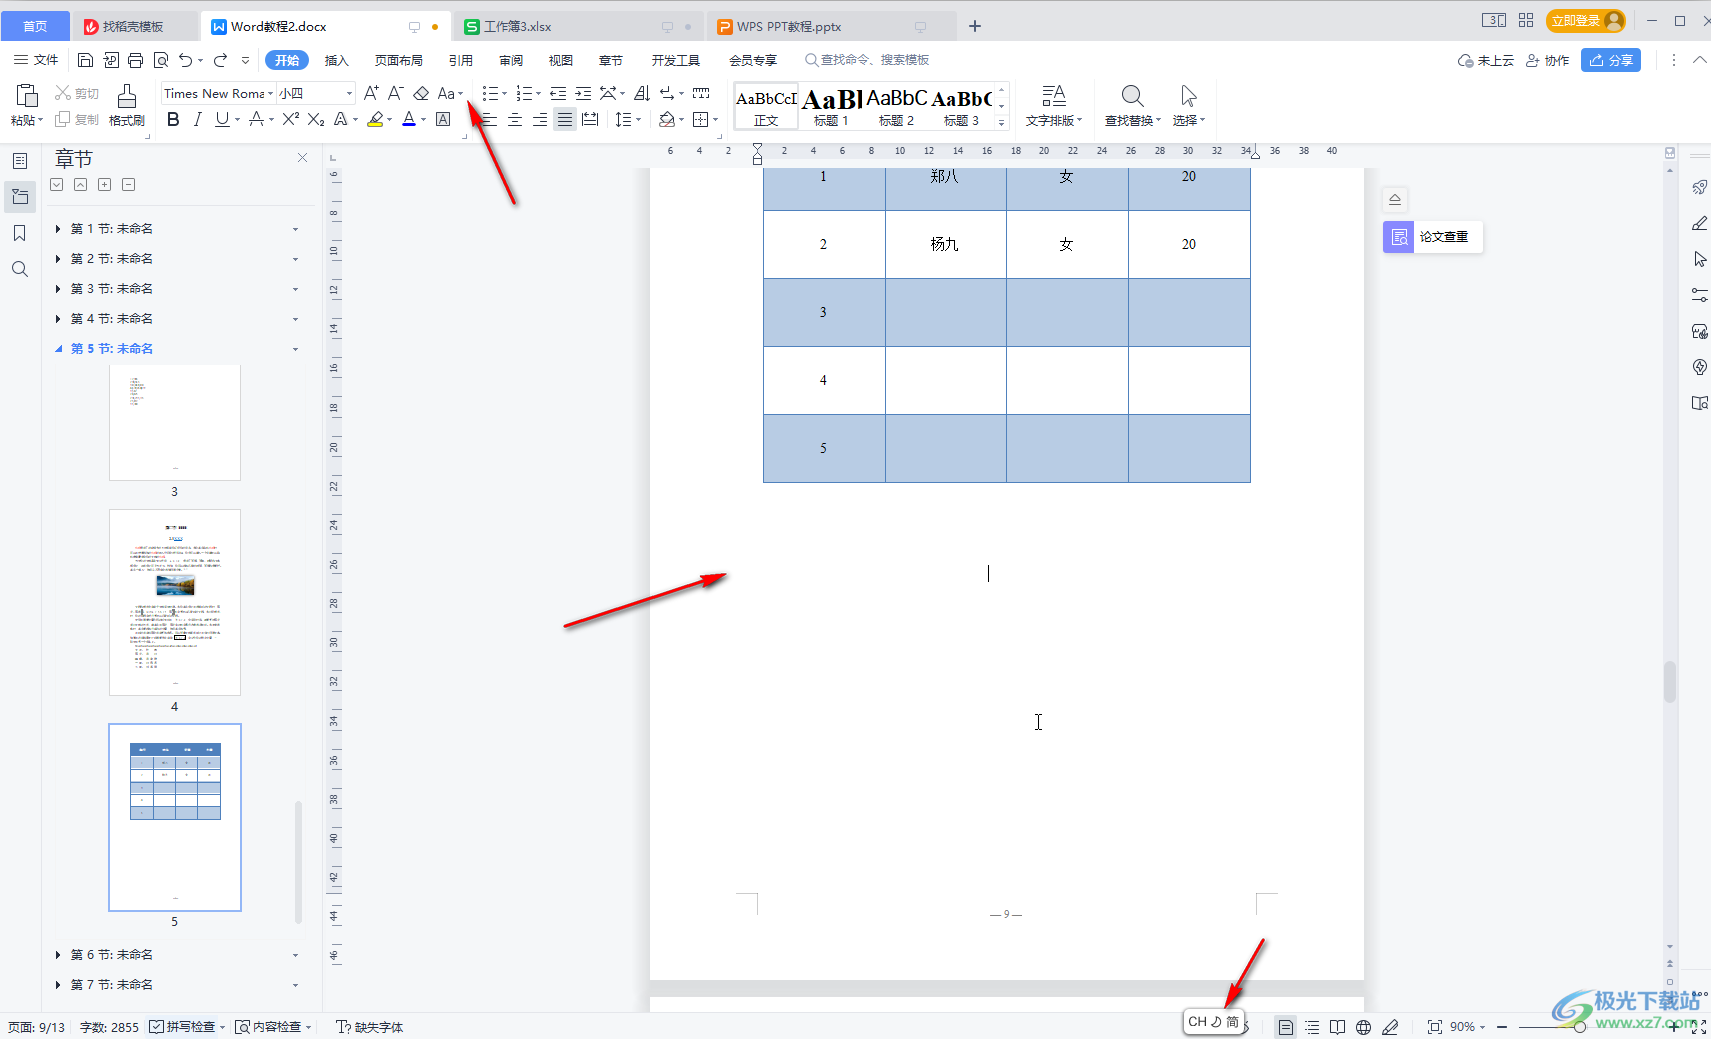Toggle the chapter navigation pane icon
The image size is (1711, 1039).
[20, 197]
